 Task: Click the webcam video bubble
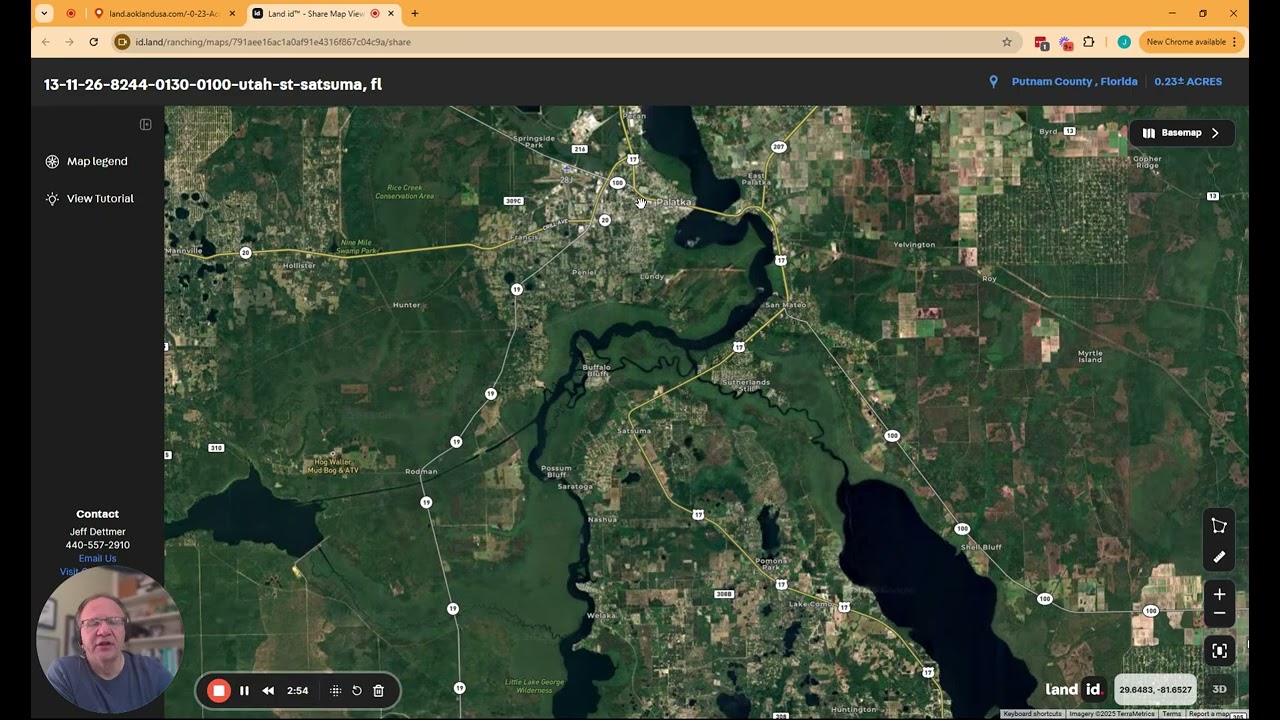(110, 641)
